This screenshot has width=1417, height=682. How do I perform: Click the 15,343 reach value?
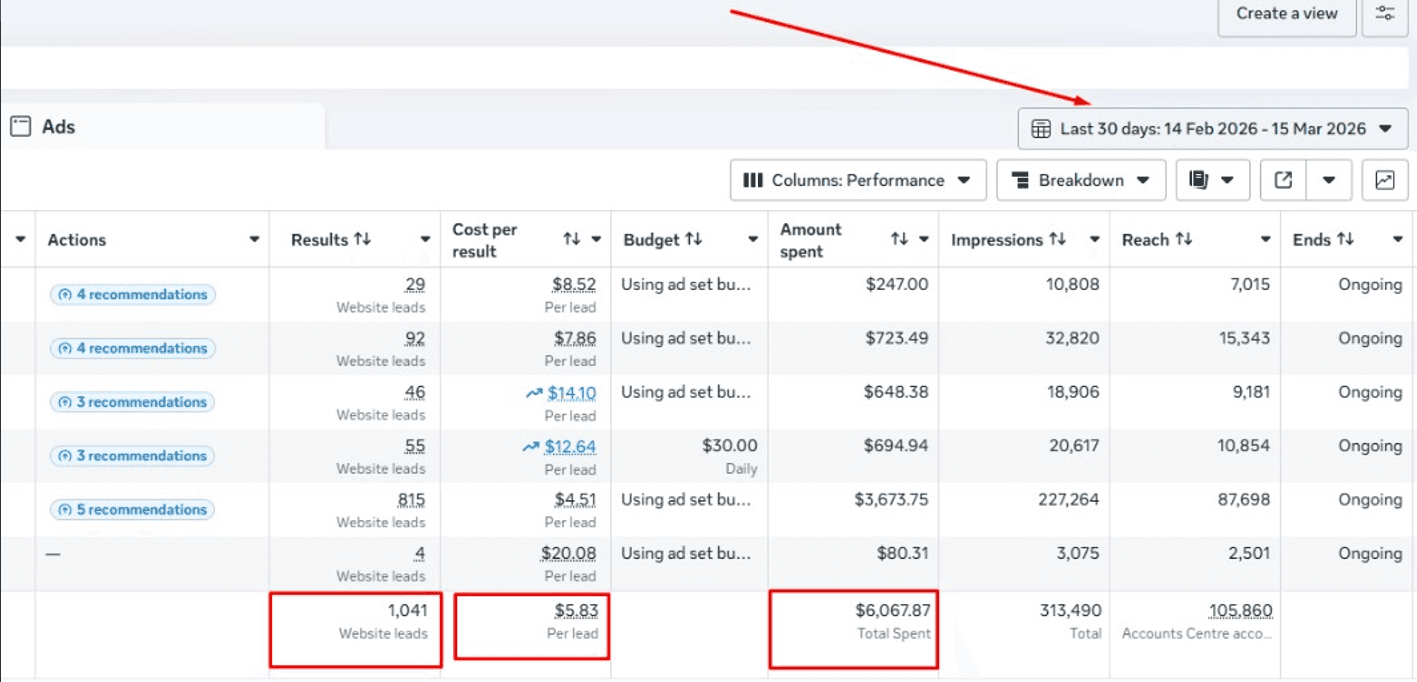point(1244,339)
